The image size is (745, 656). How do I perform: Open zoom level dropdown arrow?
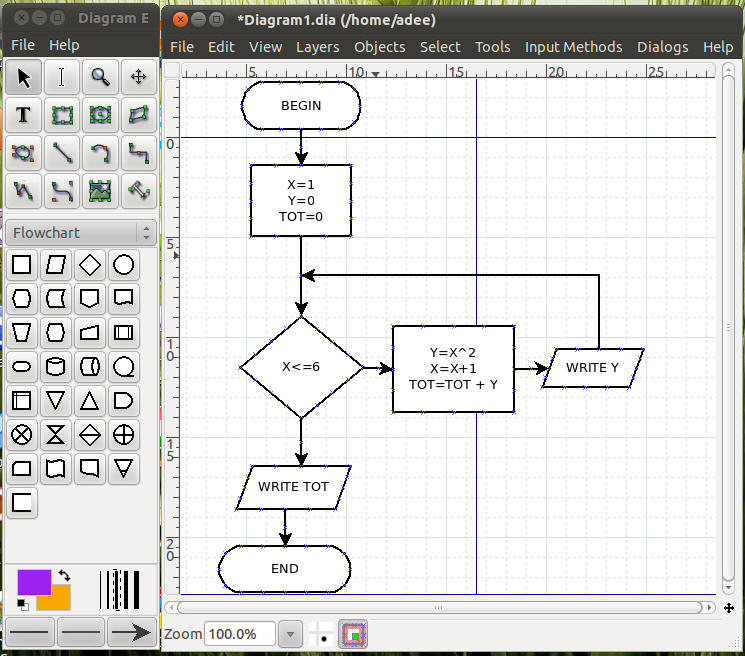290,634
